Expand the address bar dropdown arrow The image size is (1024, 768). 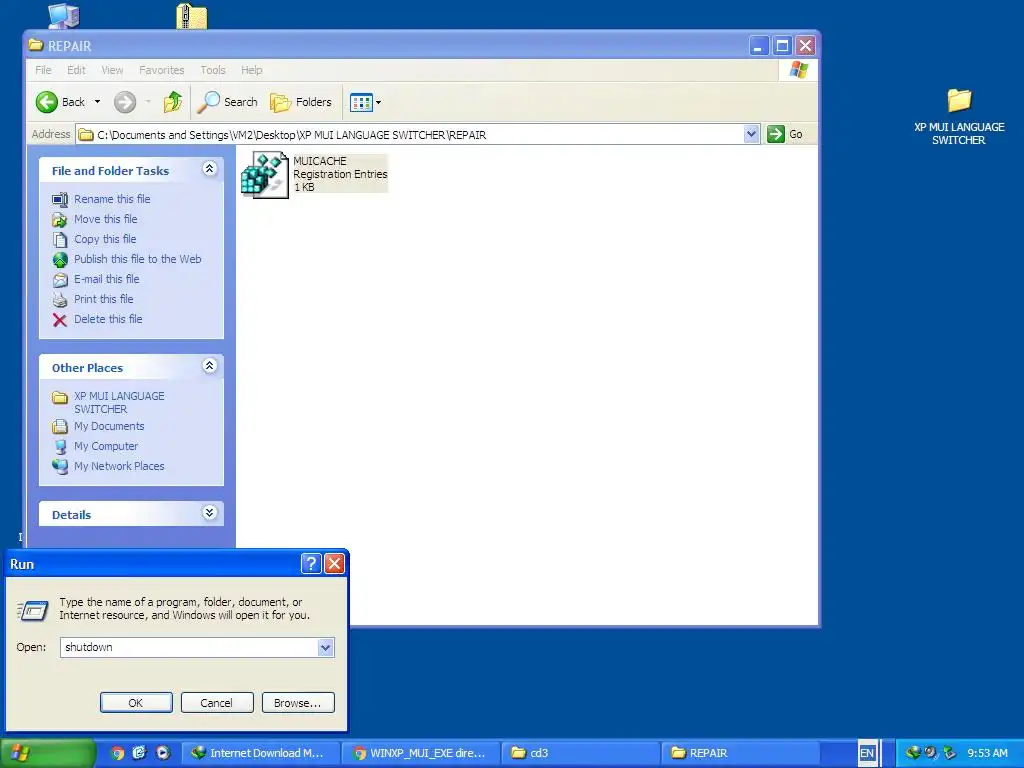coord(752,135)
